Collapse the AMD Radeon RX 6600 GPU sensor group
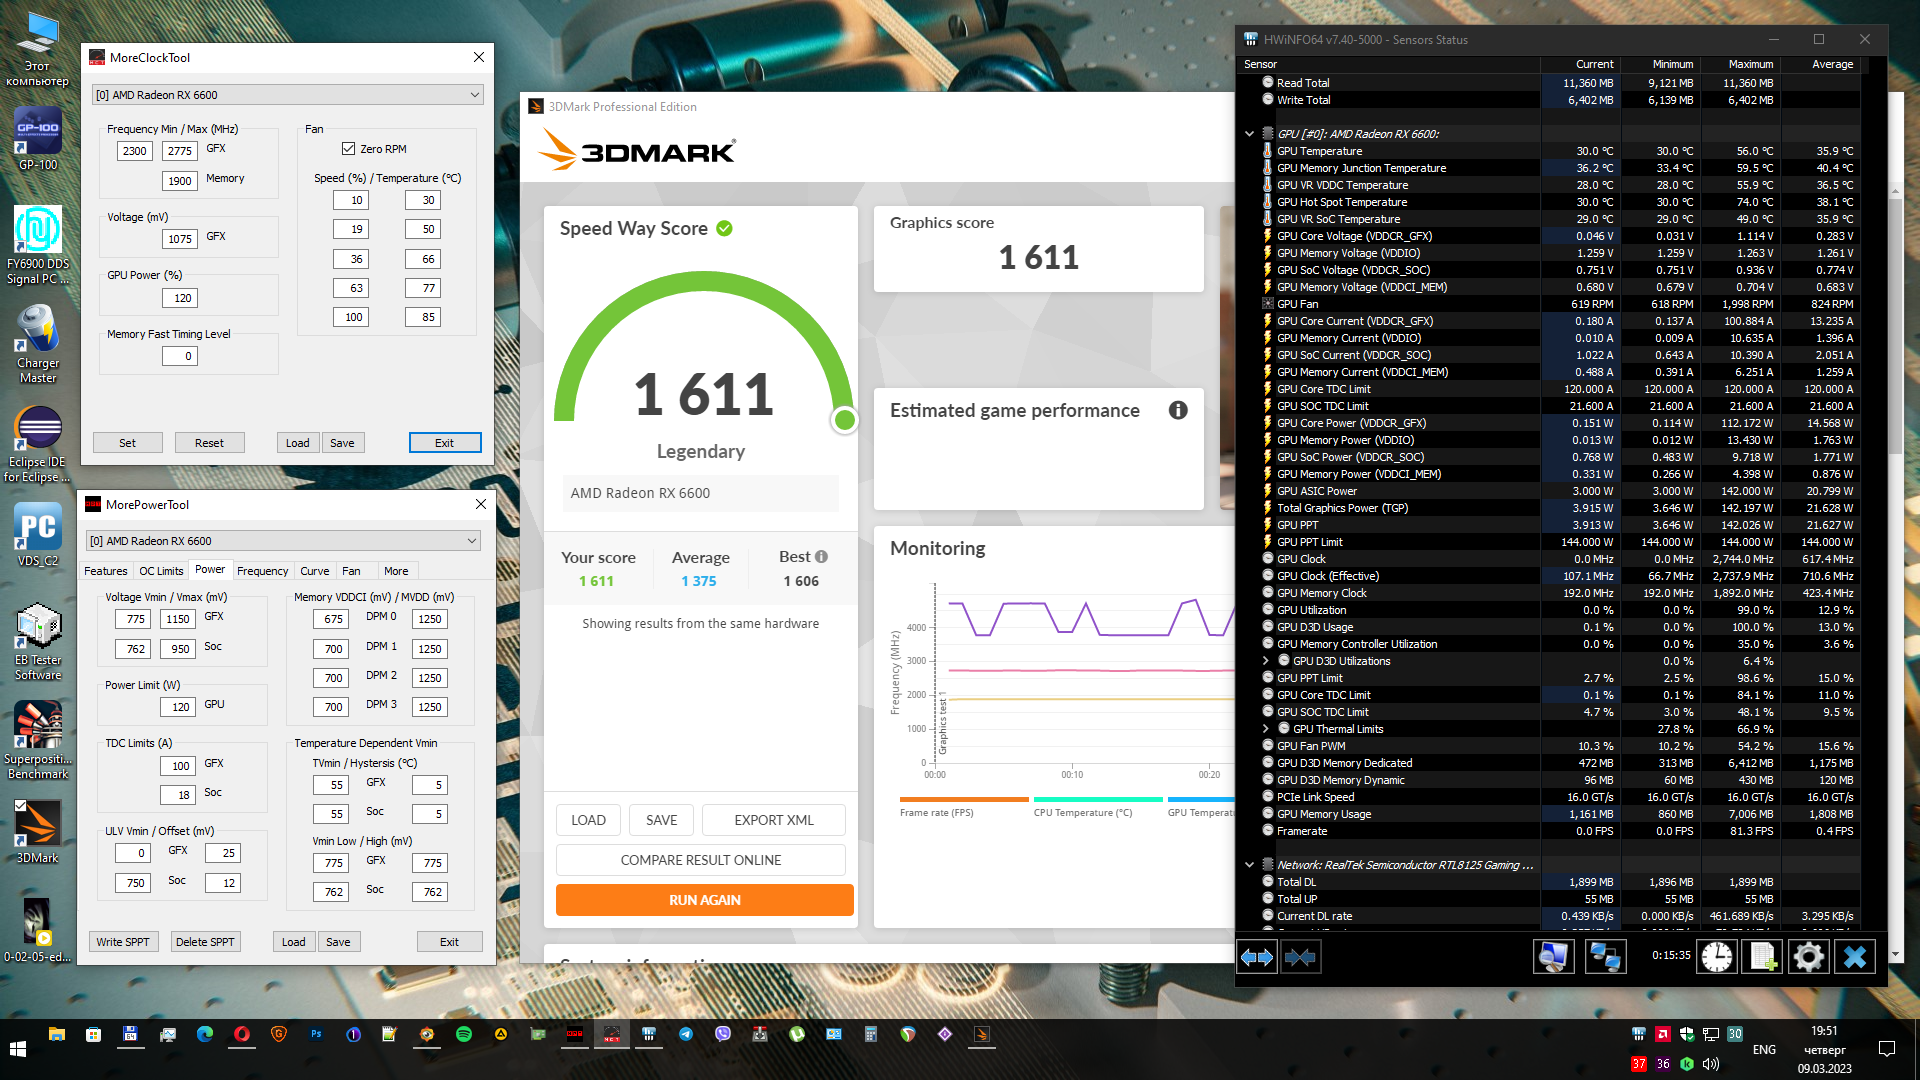The height and width of the screenshot is (1080, 1920). pyautogui.click(x=1249, y=133)
